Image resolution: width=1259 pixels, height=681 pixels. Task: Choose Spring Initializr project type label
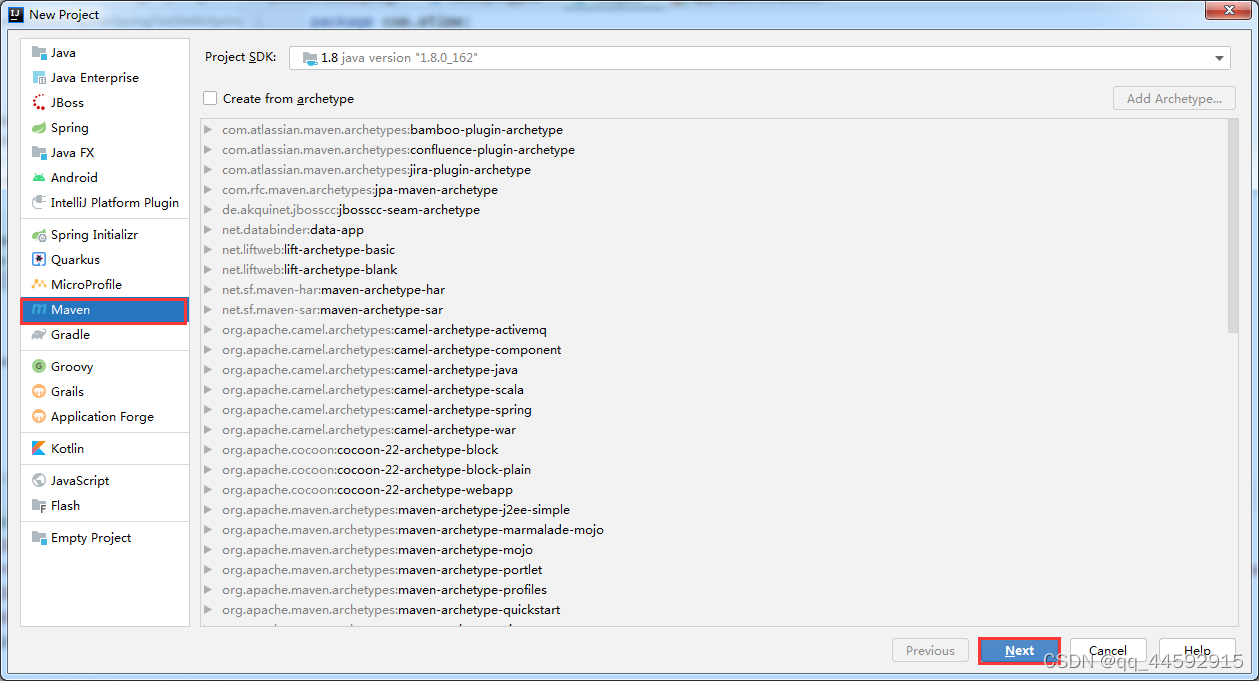tap(95, 235)
